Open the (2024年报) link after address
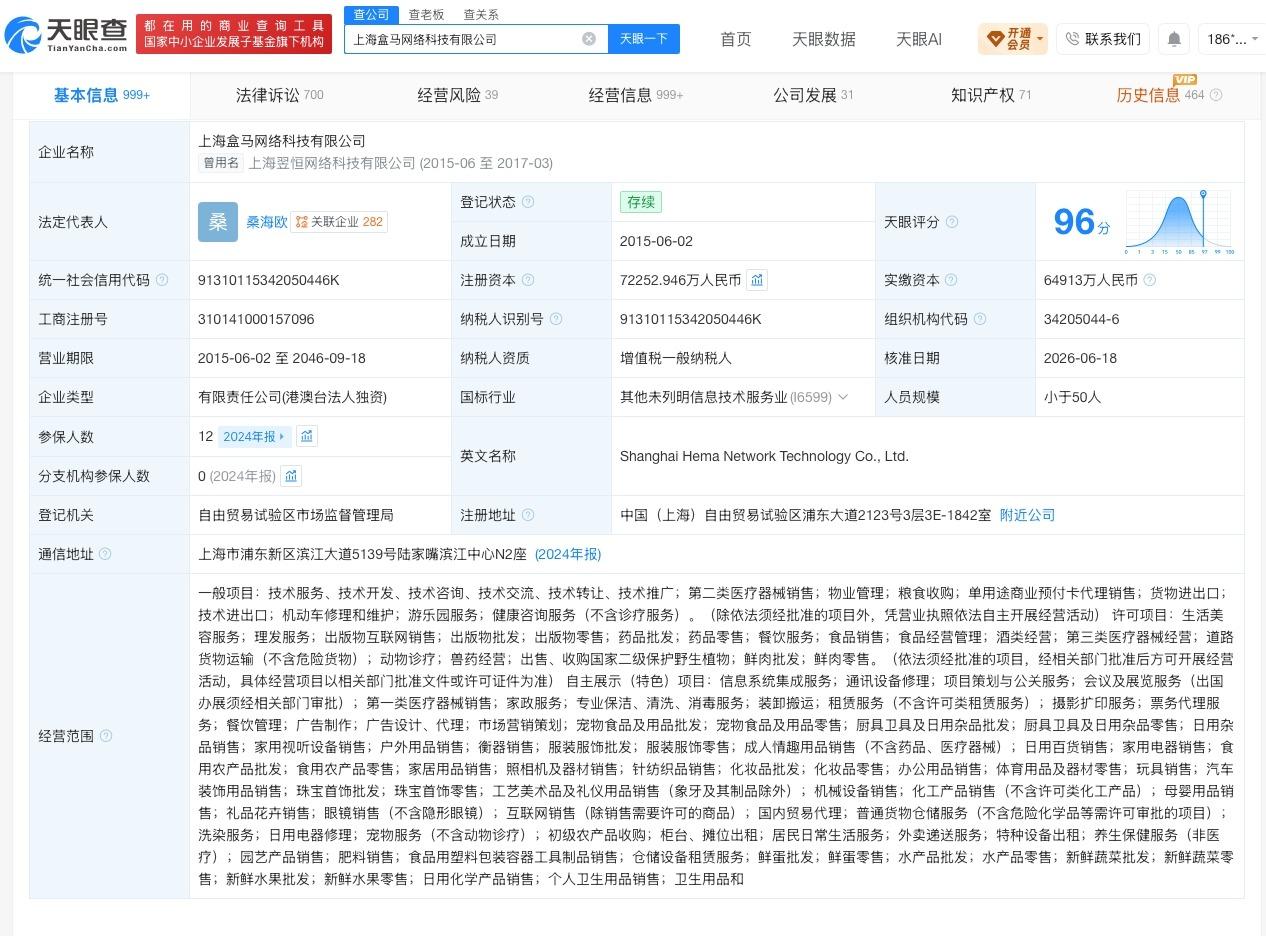 coord(568,554)
